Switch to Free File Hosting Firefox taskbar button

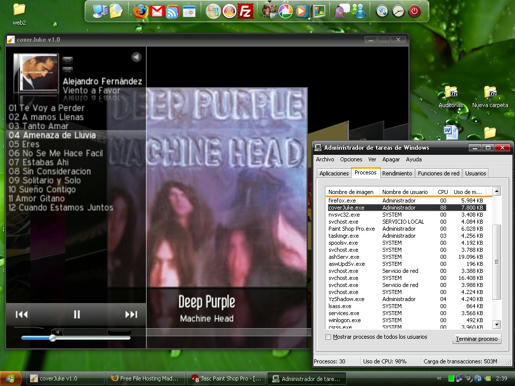tap(146, 379)
